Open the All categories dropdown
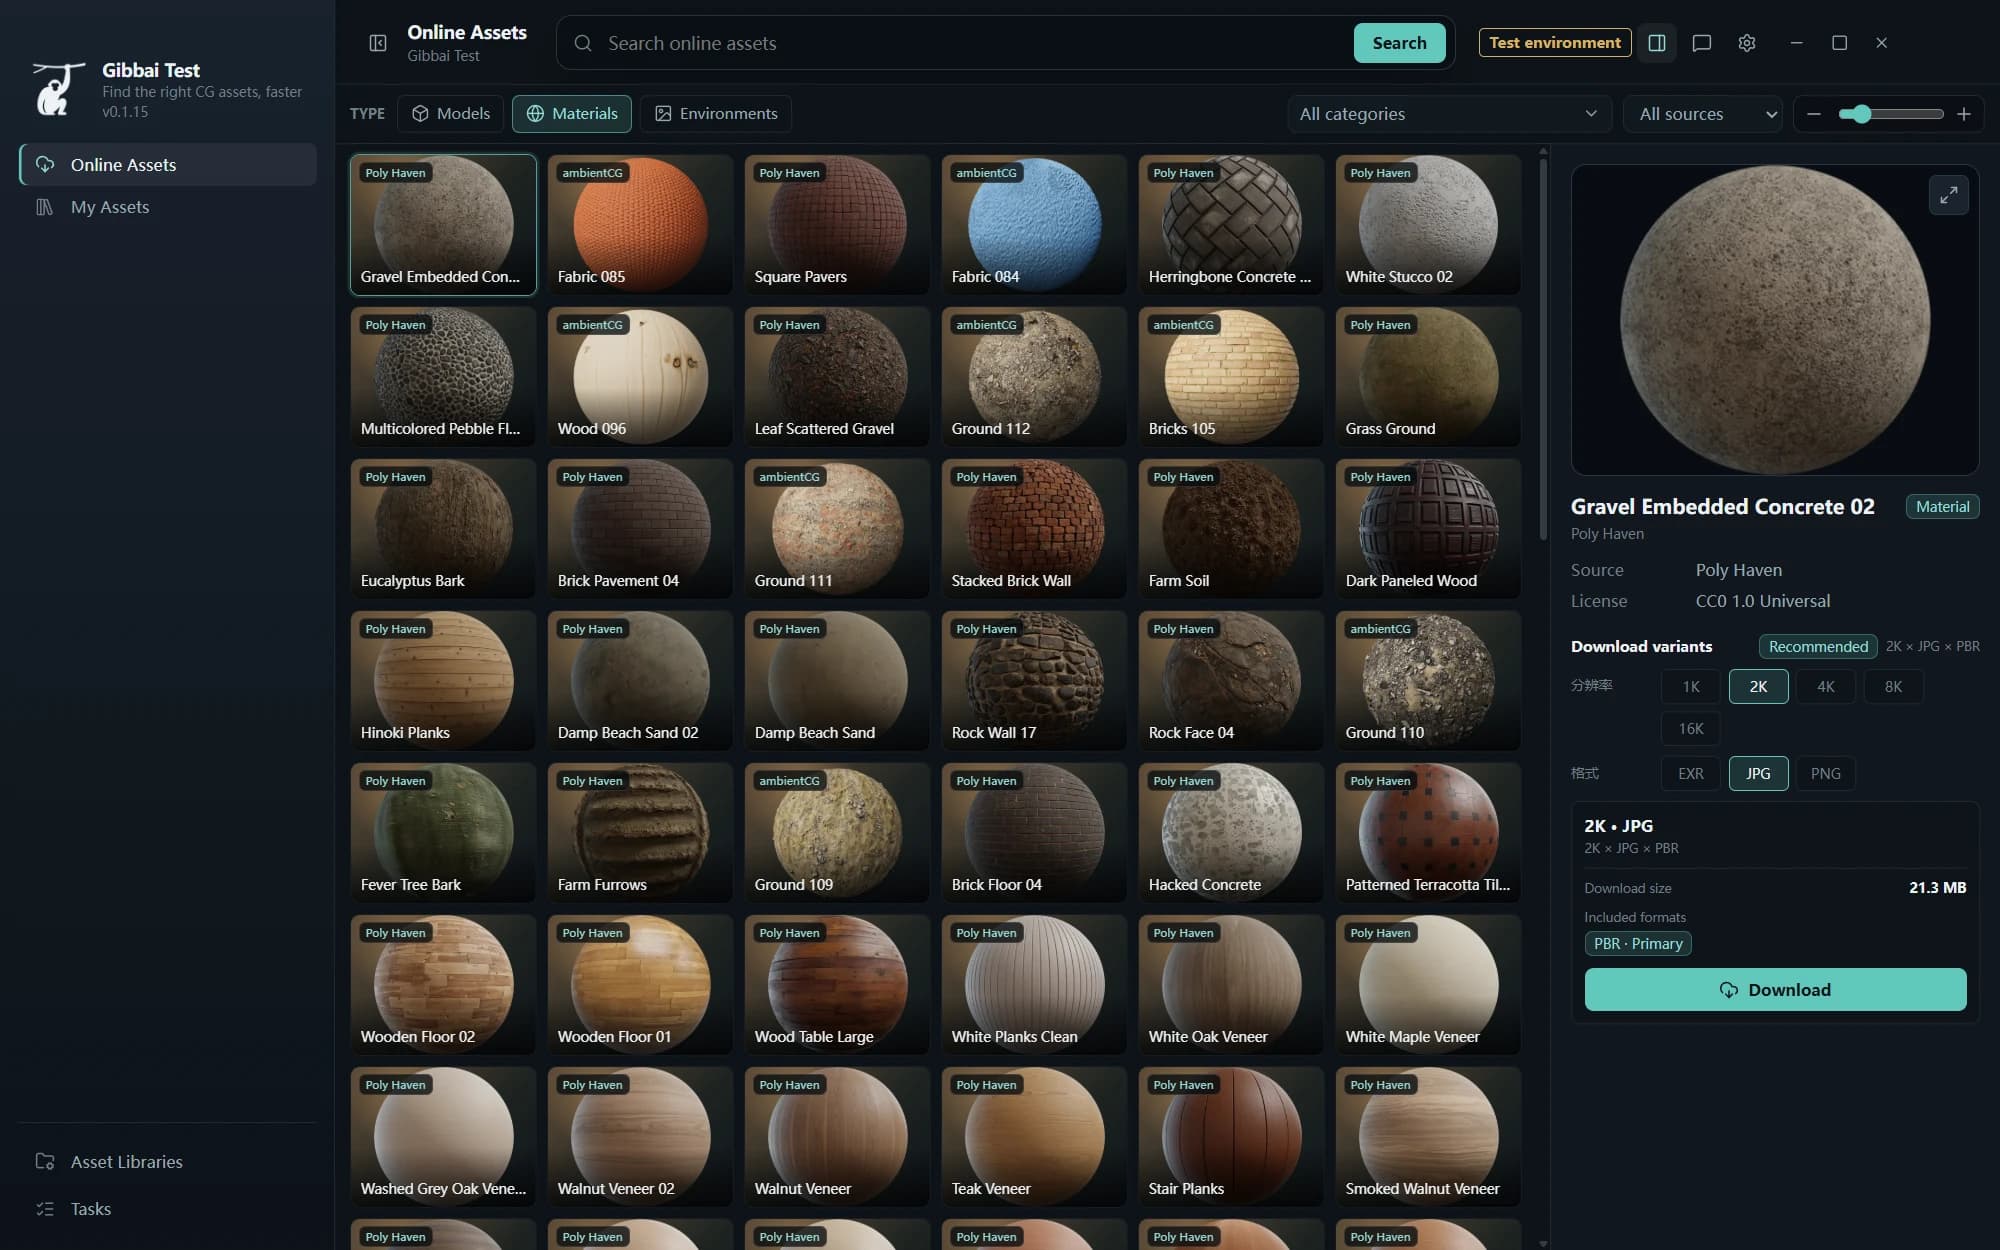 (x=1449, y=114)
